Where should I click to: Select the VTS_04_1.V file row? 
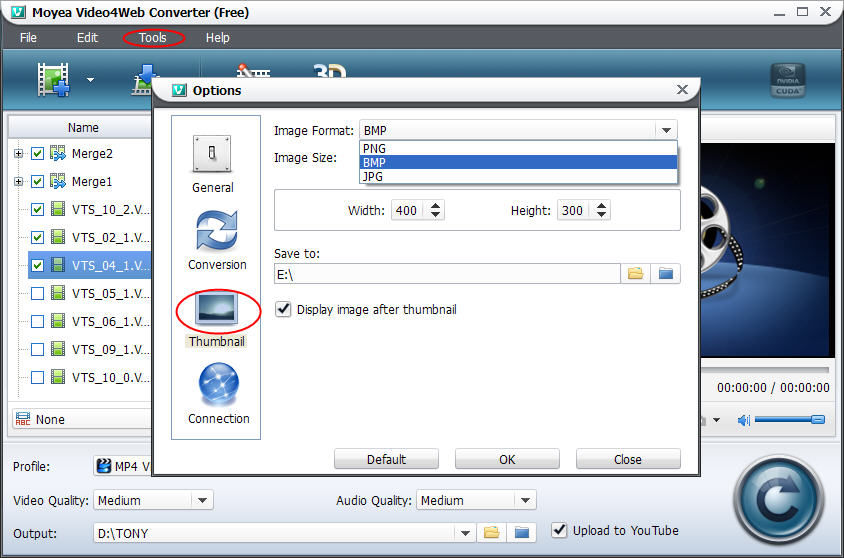(90, 265)
